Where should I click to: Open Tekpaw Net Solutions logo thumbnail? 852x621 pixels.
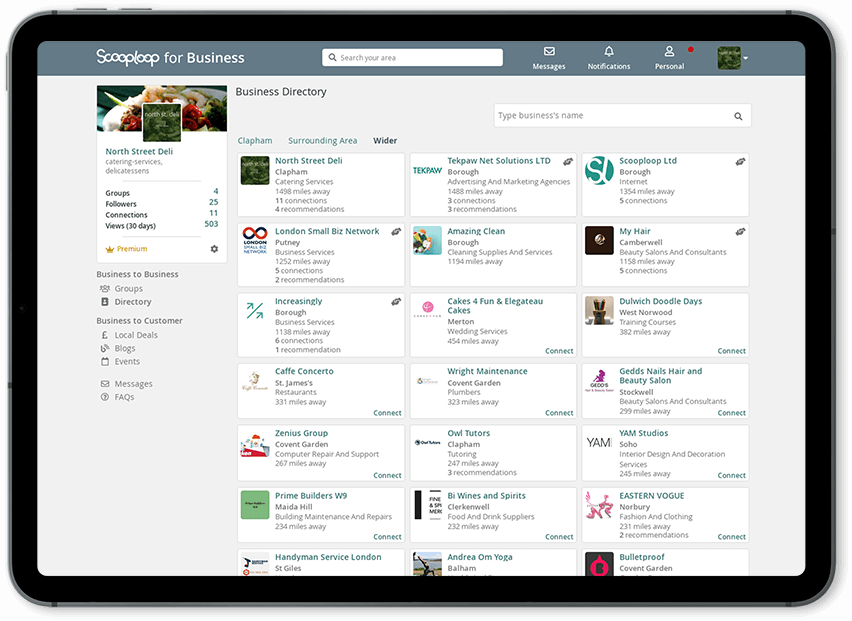(x=427, y=171)
